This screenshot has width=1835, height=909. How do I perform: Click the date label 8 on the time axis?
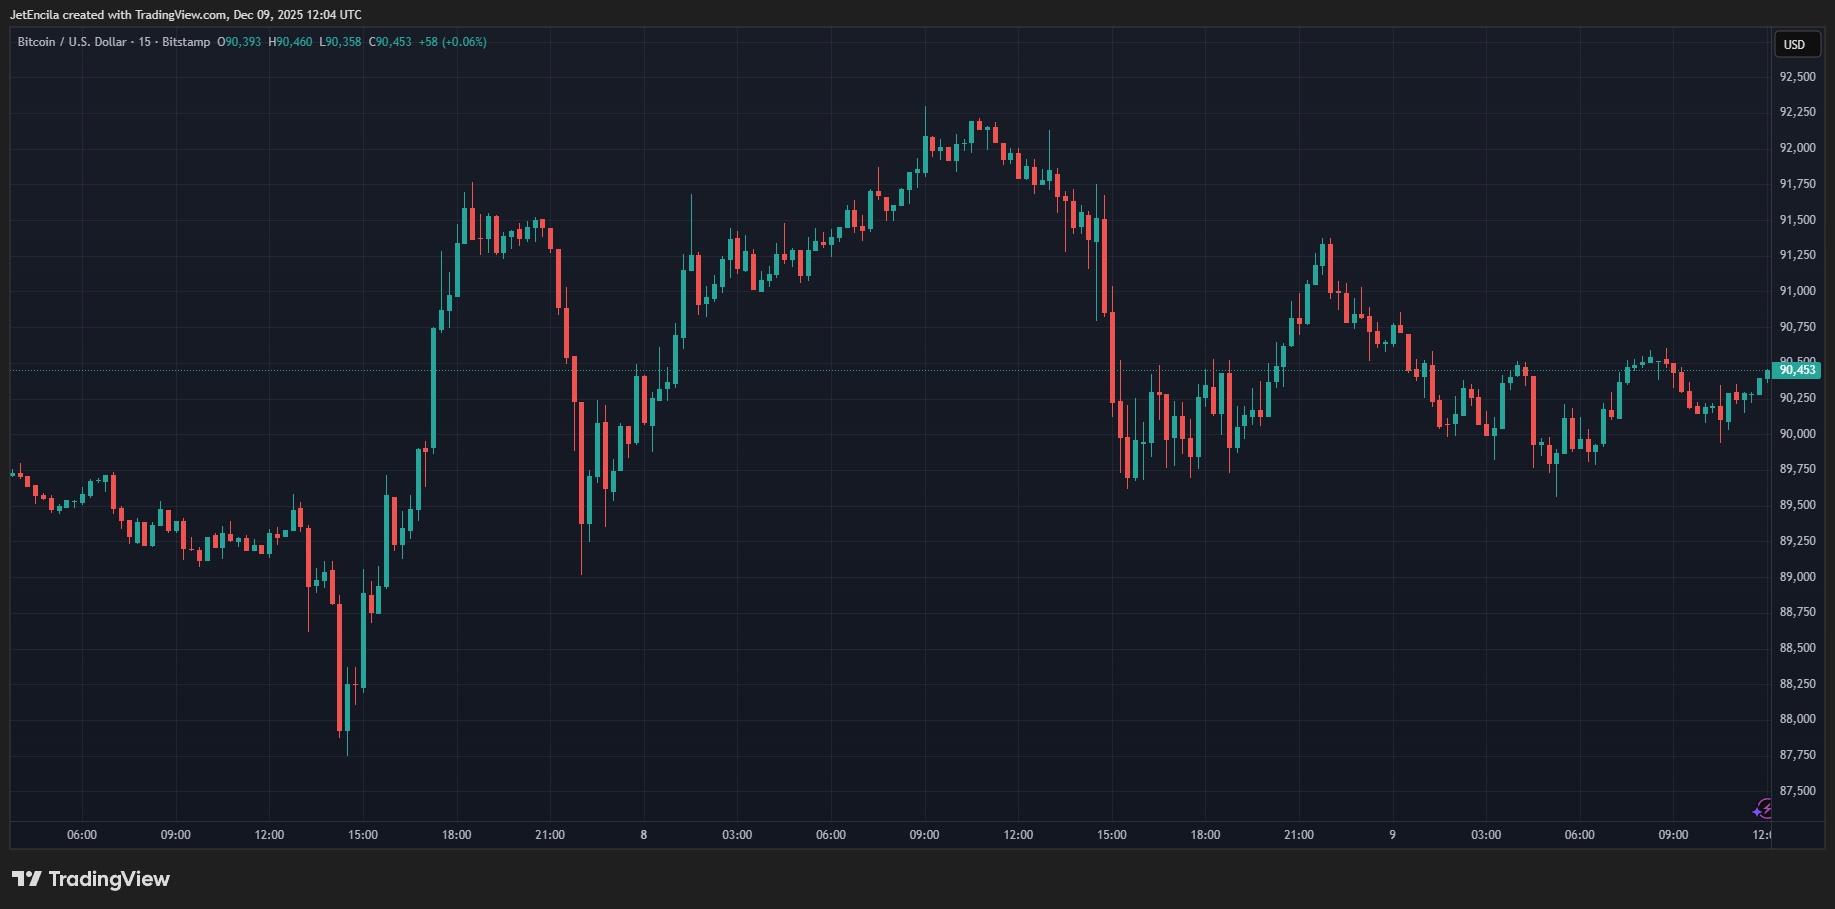(644, 835)
